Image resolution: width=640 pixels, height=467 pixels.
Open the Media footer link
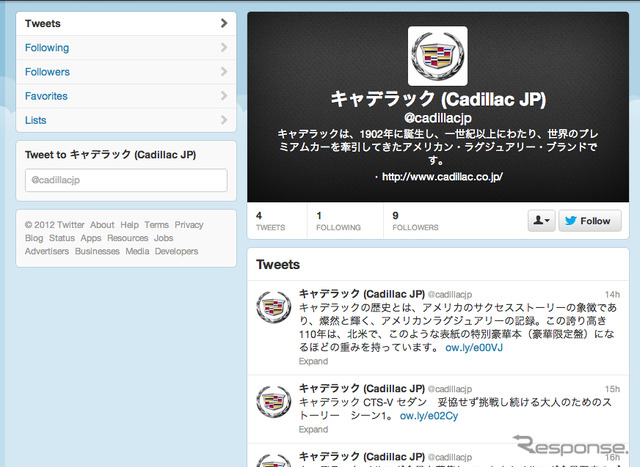(137, 251)
